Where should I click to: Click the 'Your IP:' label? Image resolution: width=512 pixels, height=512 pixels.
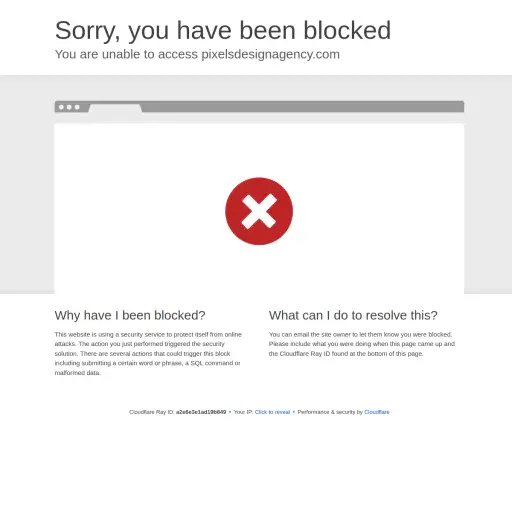pos(243,412)
